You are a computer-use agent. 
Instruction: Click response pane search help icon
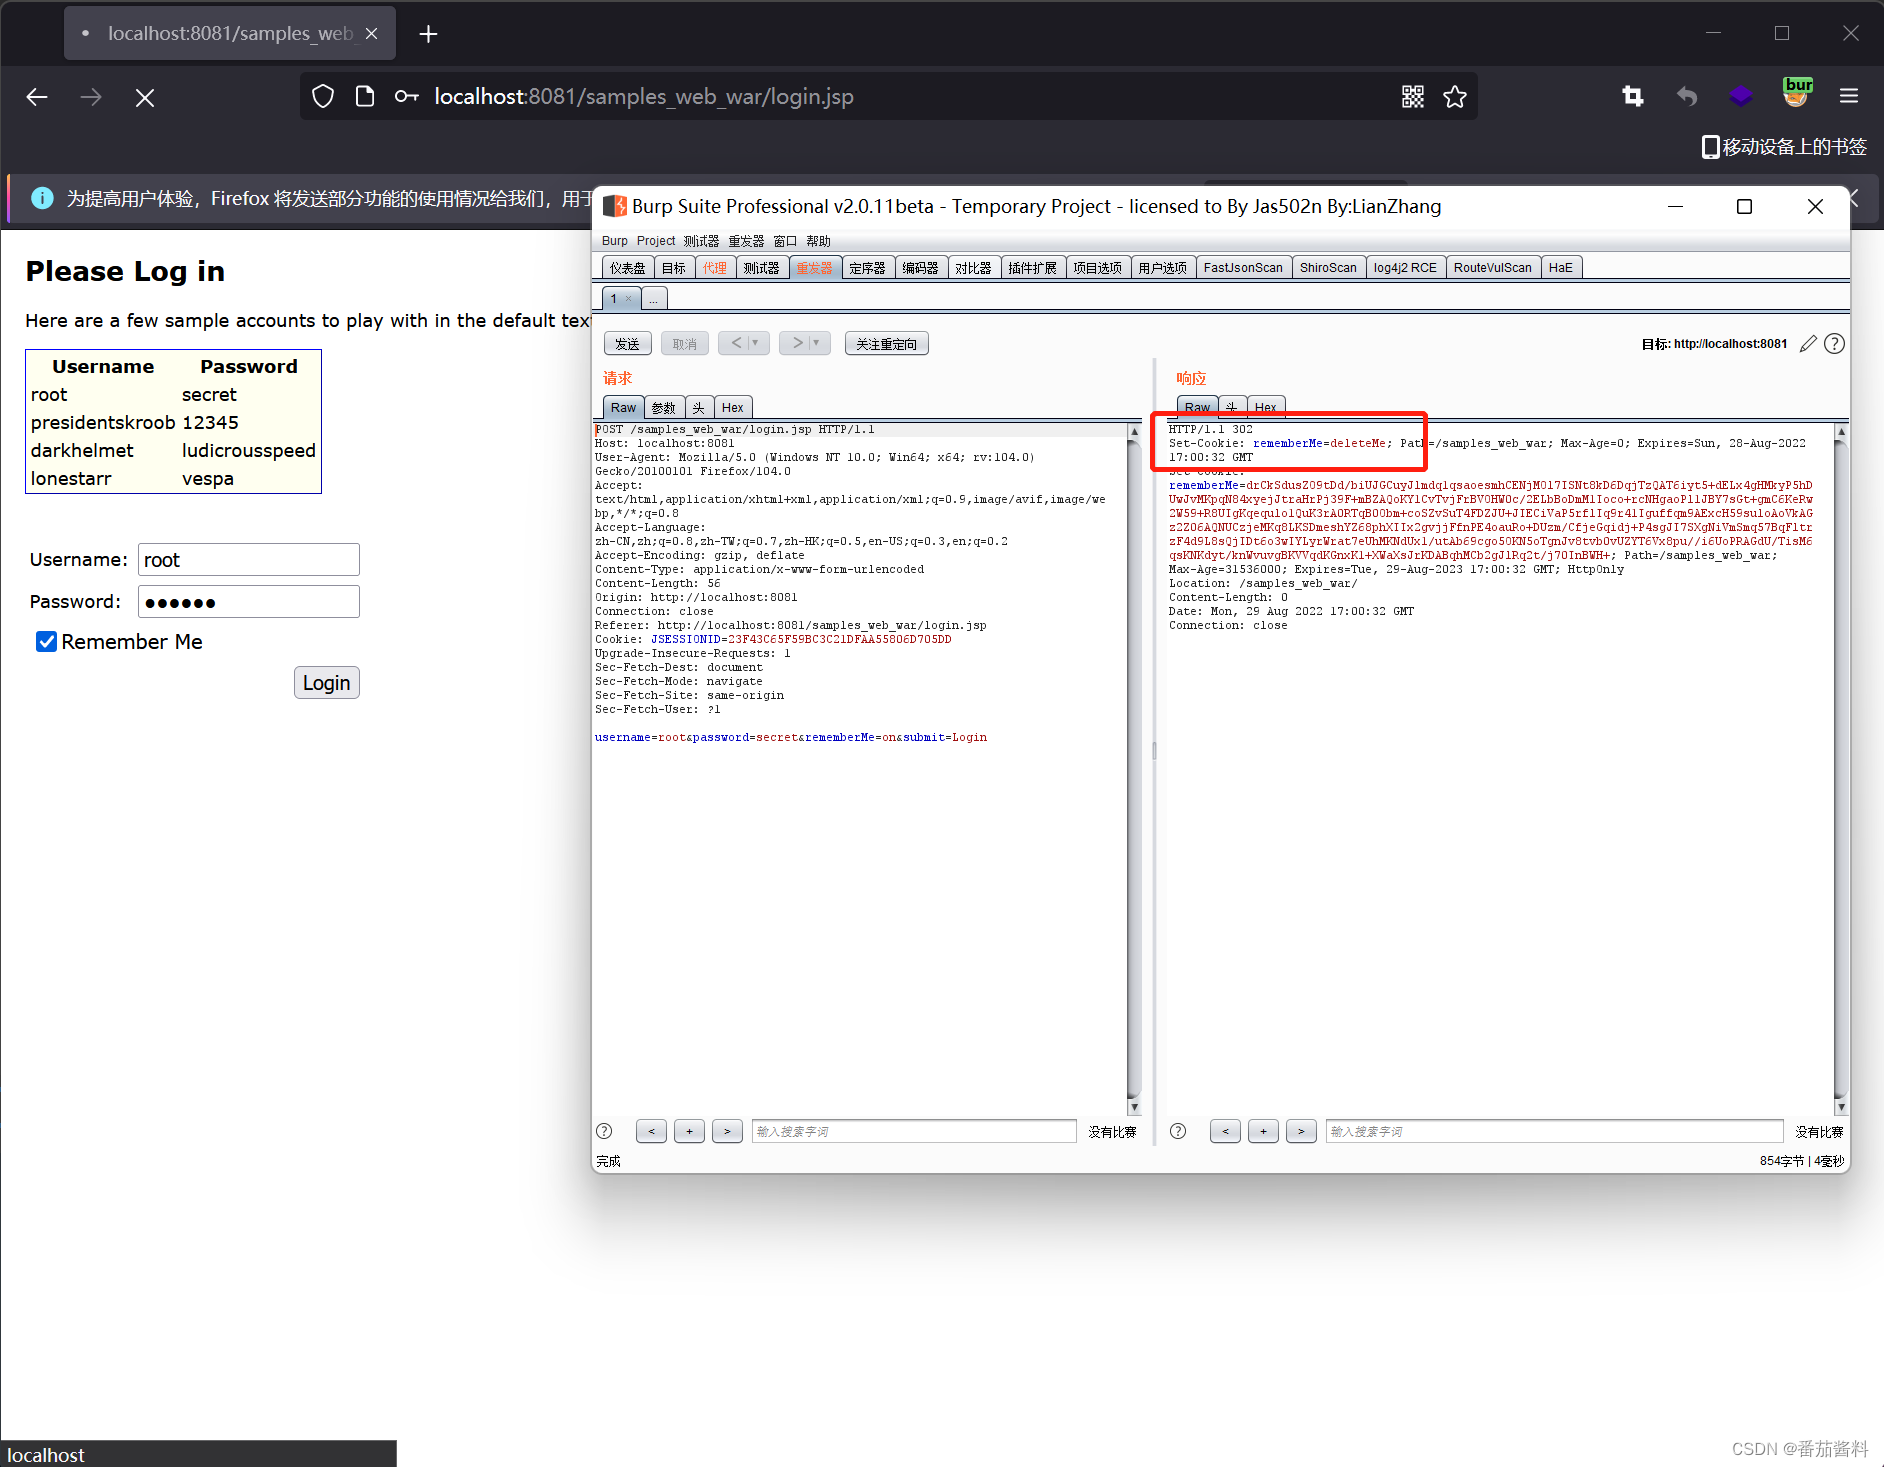1178,1131
